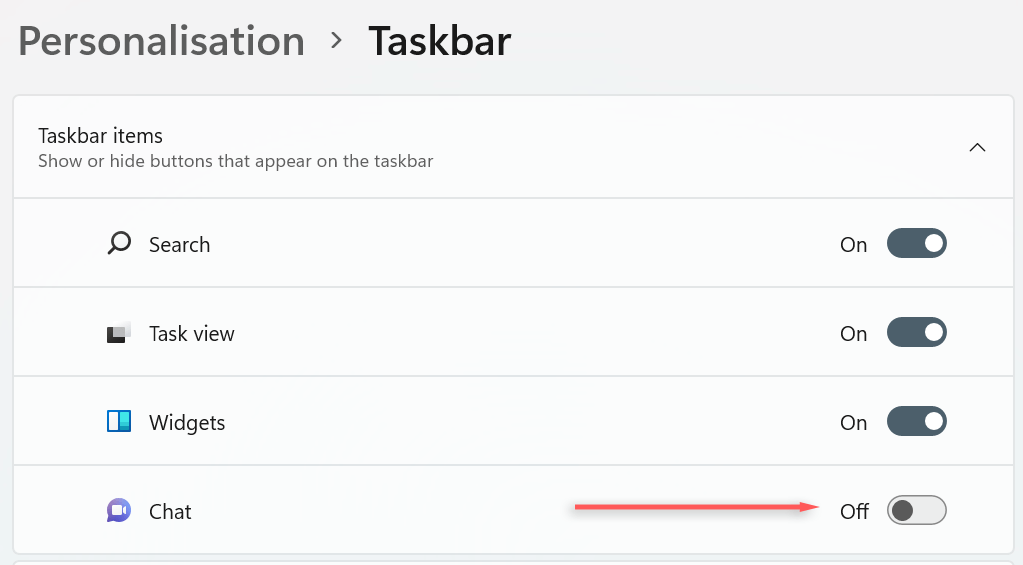This screenshot has width=1023, height=565.
Task: Click the Off status beside Chat
Action: click(854, 512)
